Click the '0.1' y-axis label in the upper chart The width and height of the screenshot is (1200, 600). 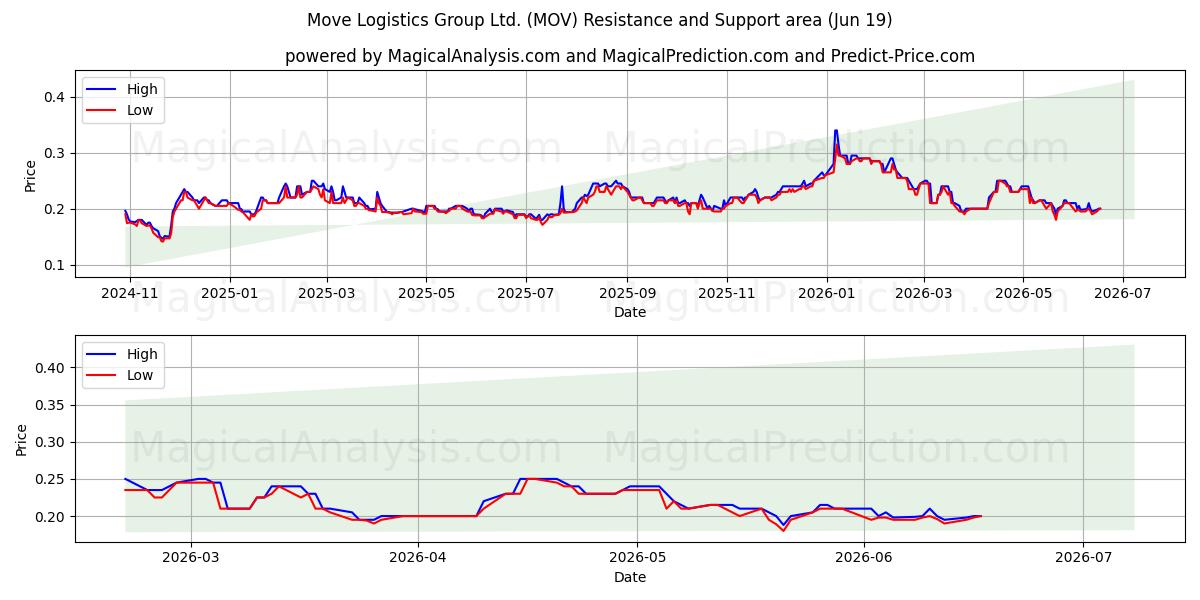(x=56, y=265)
